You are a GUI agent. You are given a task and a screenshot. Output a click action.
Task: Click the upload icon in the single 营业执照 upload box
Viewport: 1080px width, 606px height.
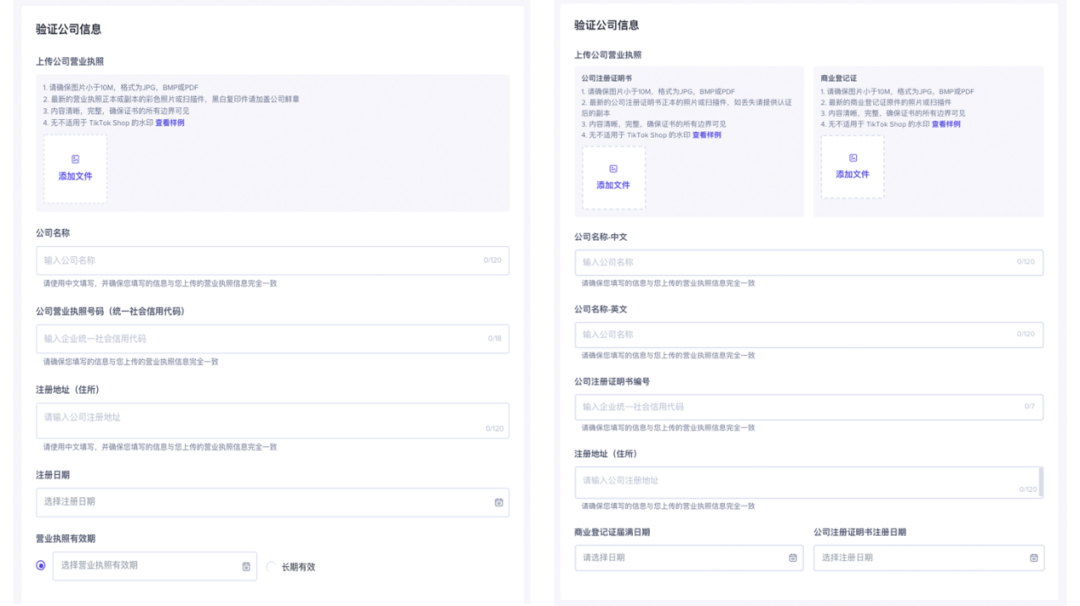tap(75, 160)
